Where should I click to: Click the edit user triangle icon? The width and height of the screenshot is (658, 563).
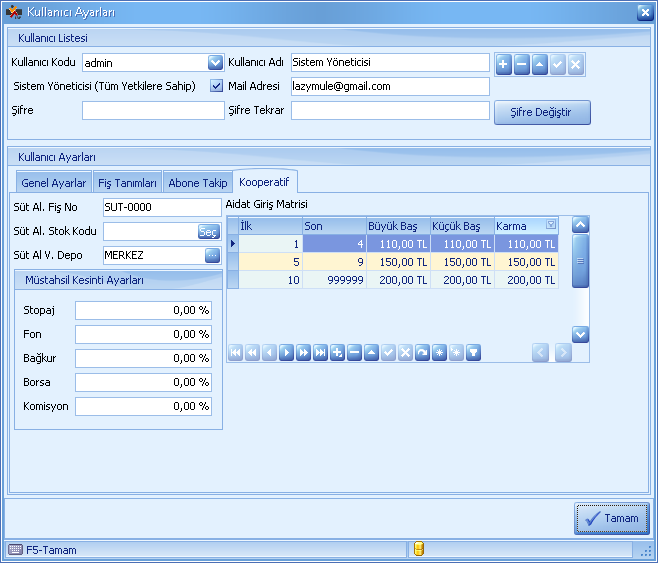pos(539,63)
